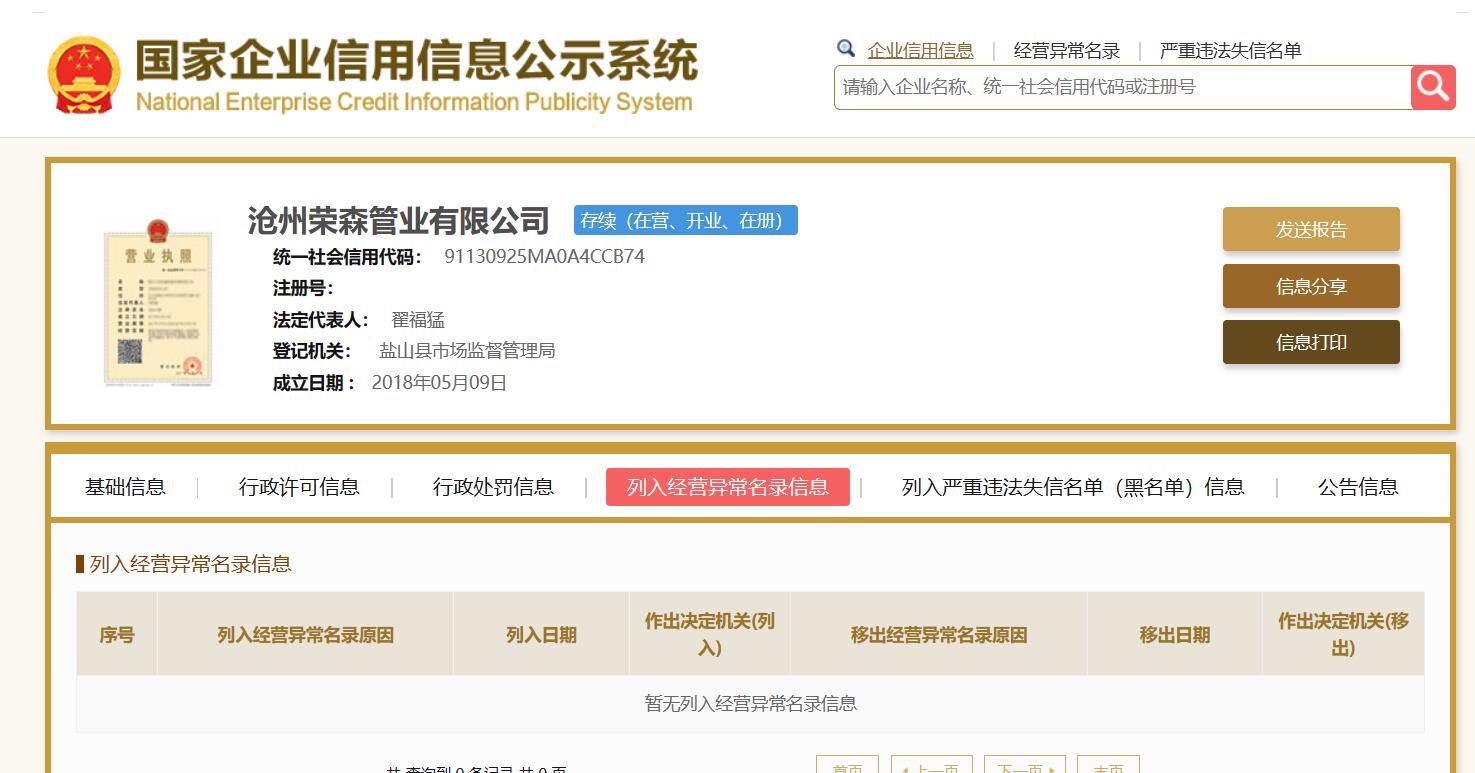Image resolution: width=1475 pixels, height=773 pixels.
Task: Click the registration authority 盐山县市场监督管理局
Action: point(467,351)
